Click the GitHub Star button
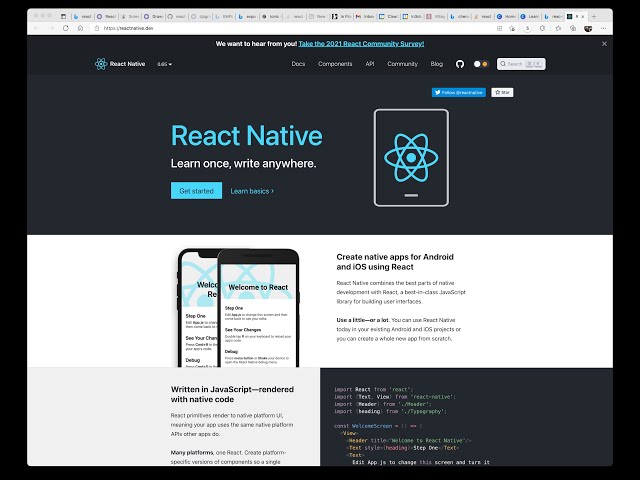The image size is (640, 480). coord(502,93)
